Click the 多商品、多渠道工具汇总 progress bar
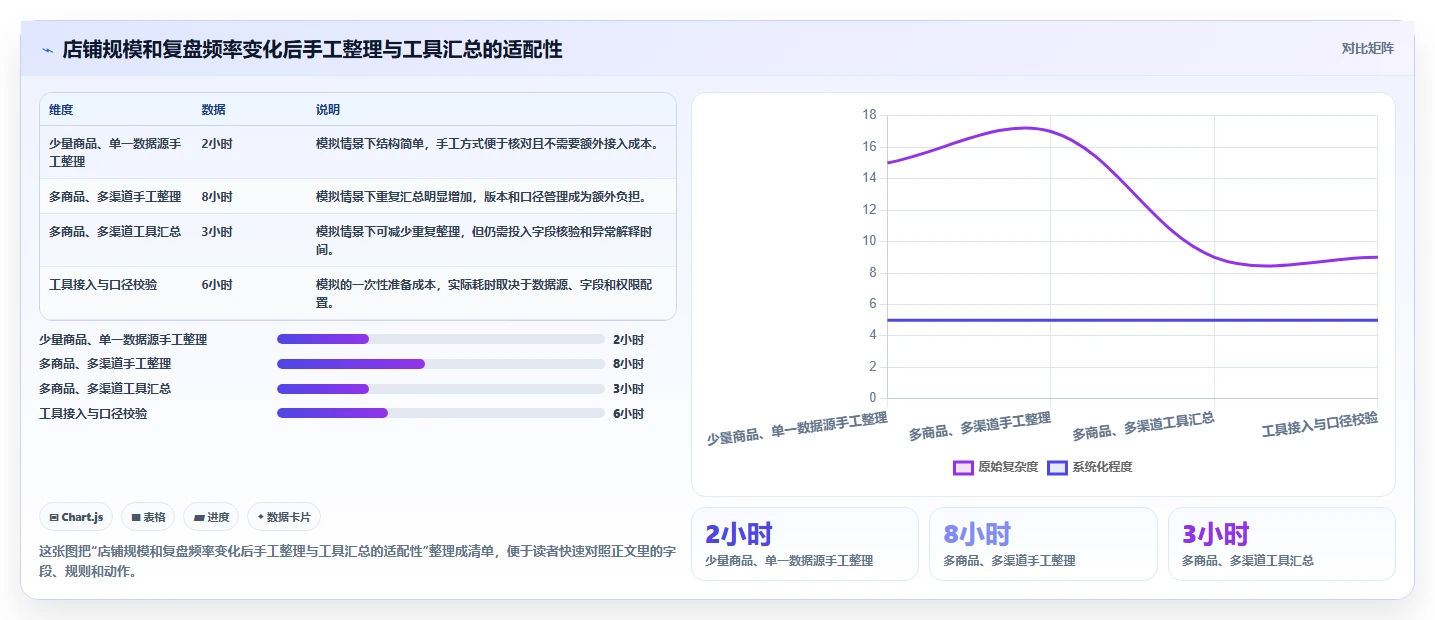The height and width of the screenshot is (620, 1435). [441, 389]
